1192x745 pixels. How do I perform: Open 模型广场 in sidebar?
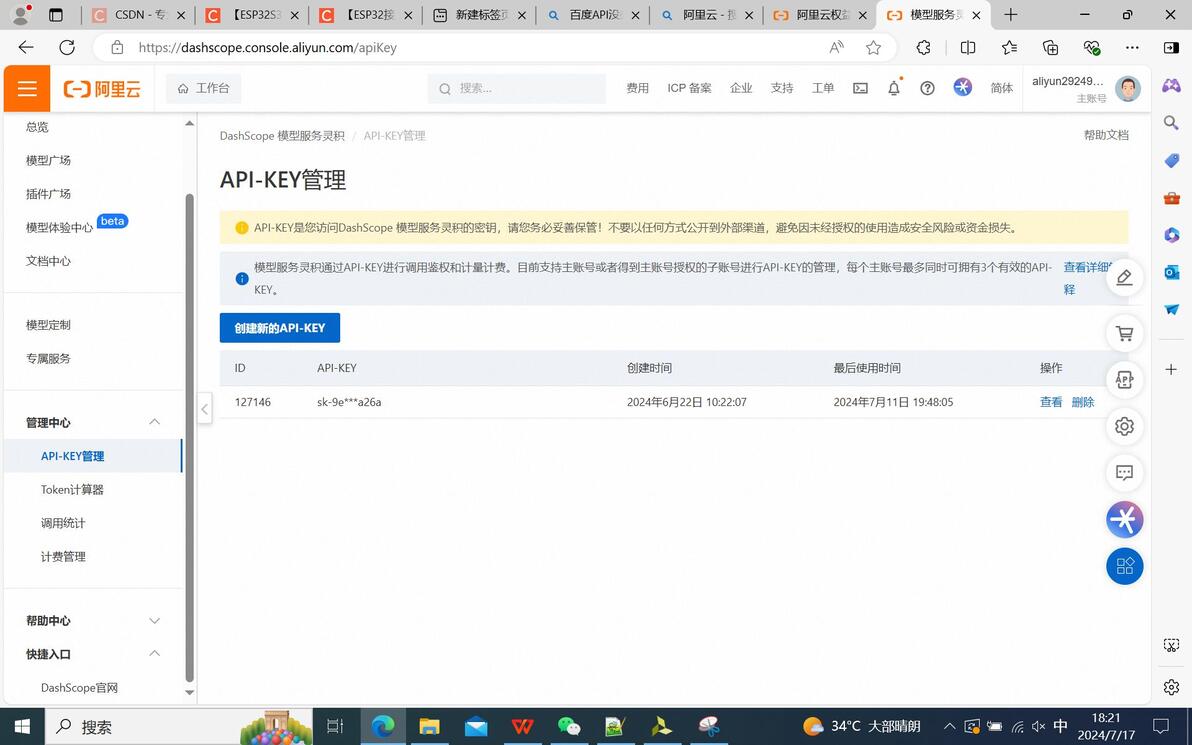point(49,160)
